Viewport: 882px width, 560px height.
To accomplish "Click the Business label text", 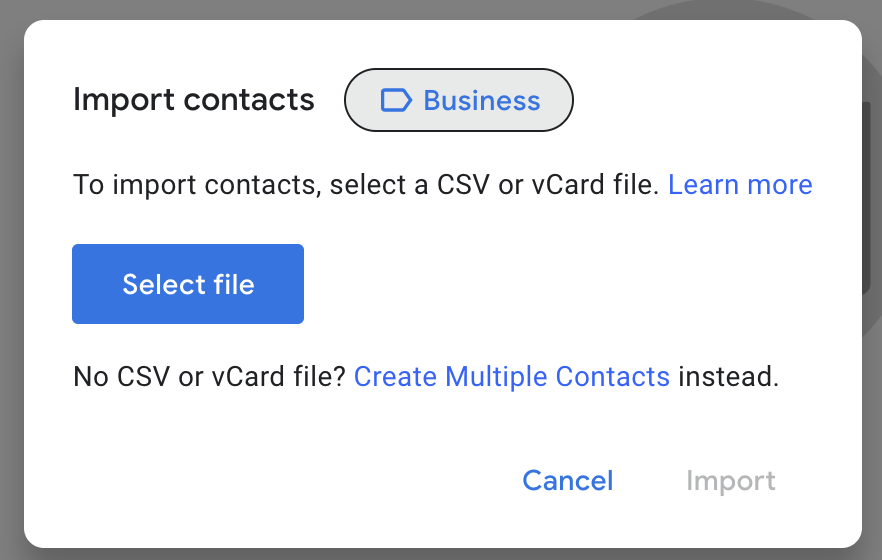I will (482, 101).
